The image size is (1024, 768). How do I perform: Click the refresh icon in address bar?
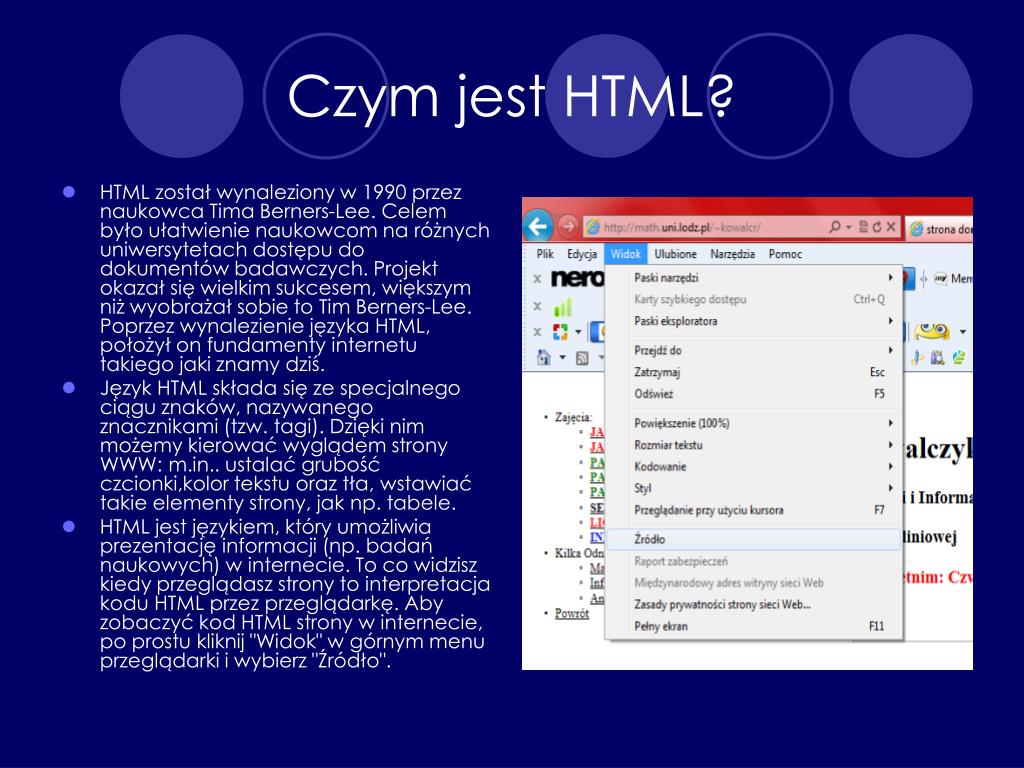click(x=876, y=227)
